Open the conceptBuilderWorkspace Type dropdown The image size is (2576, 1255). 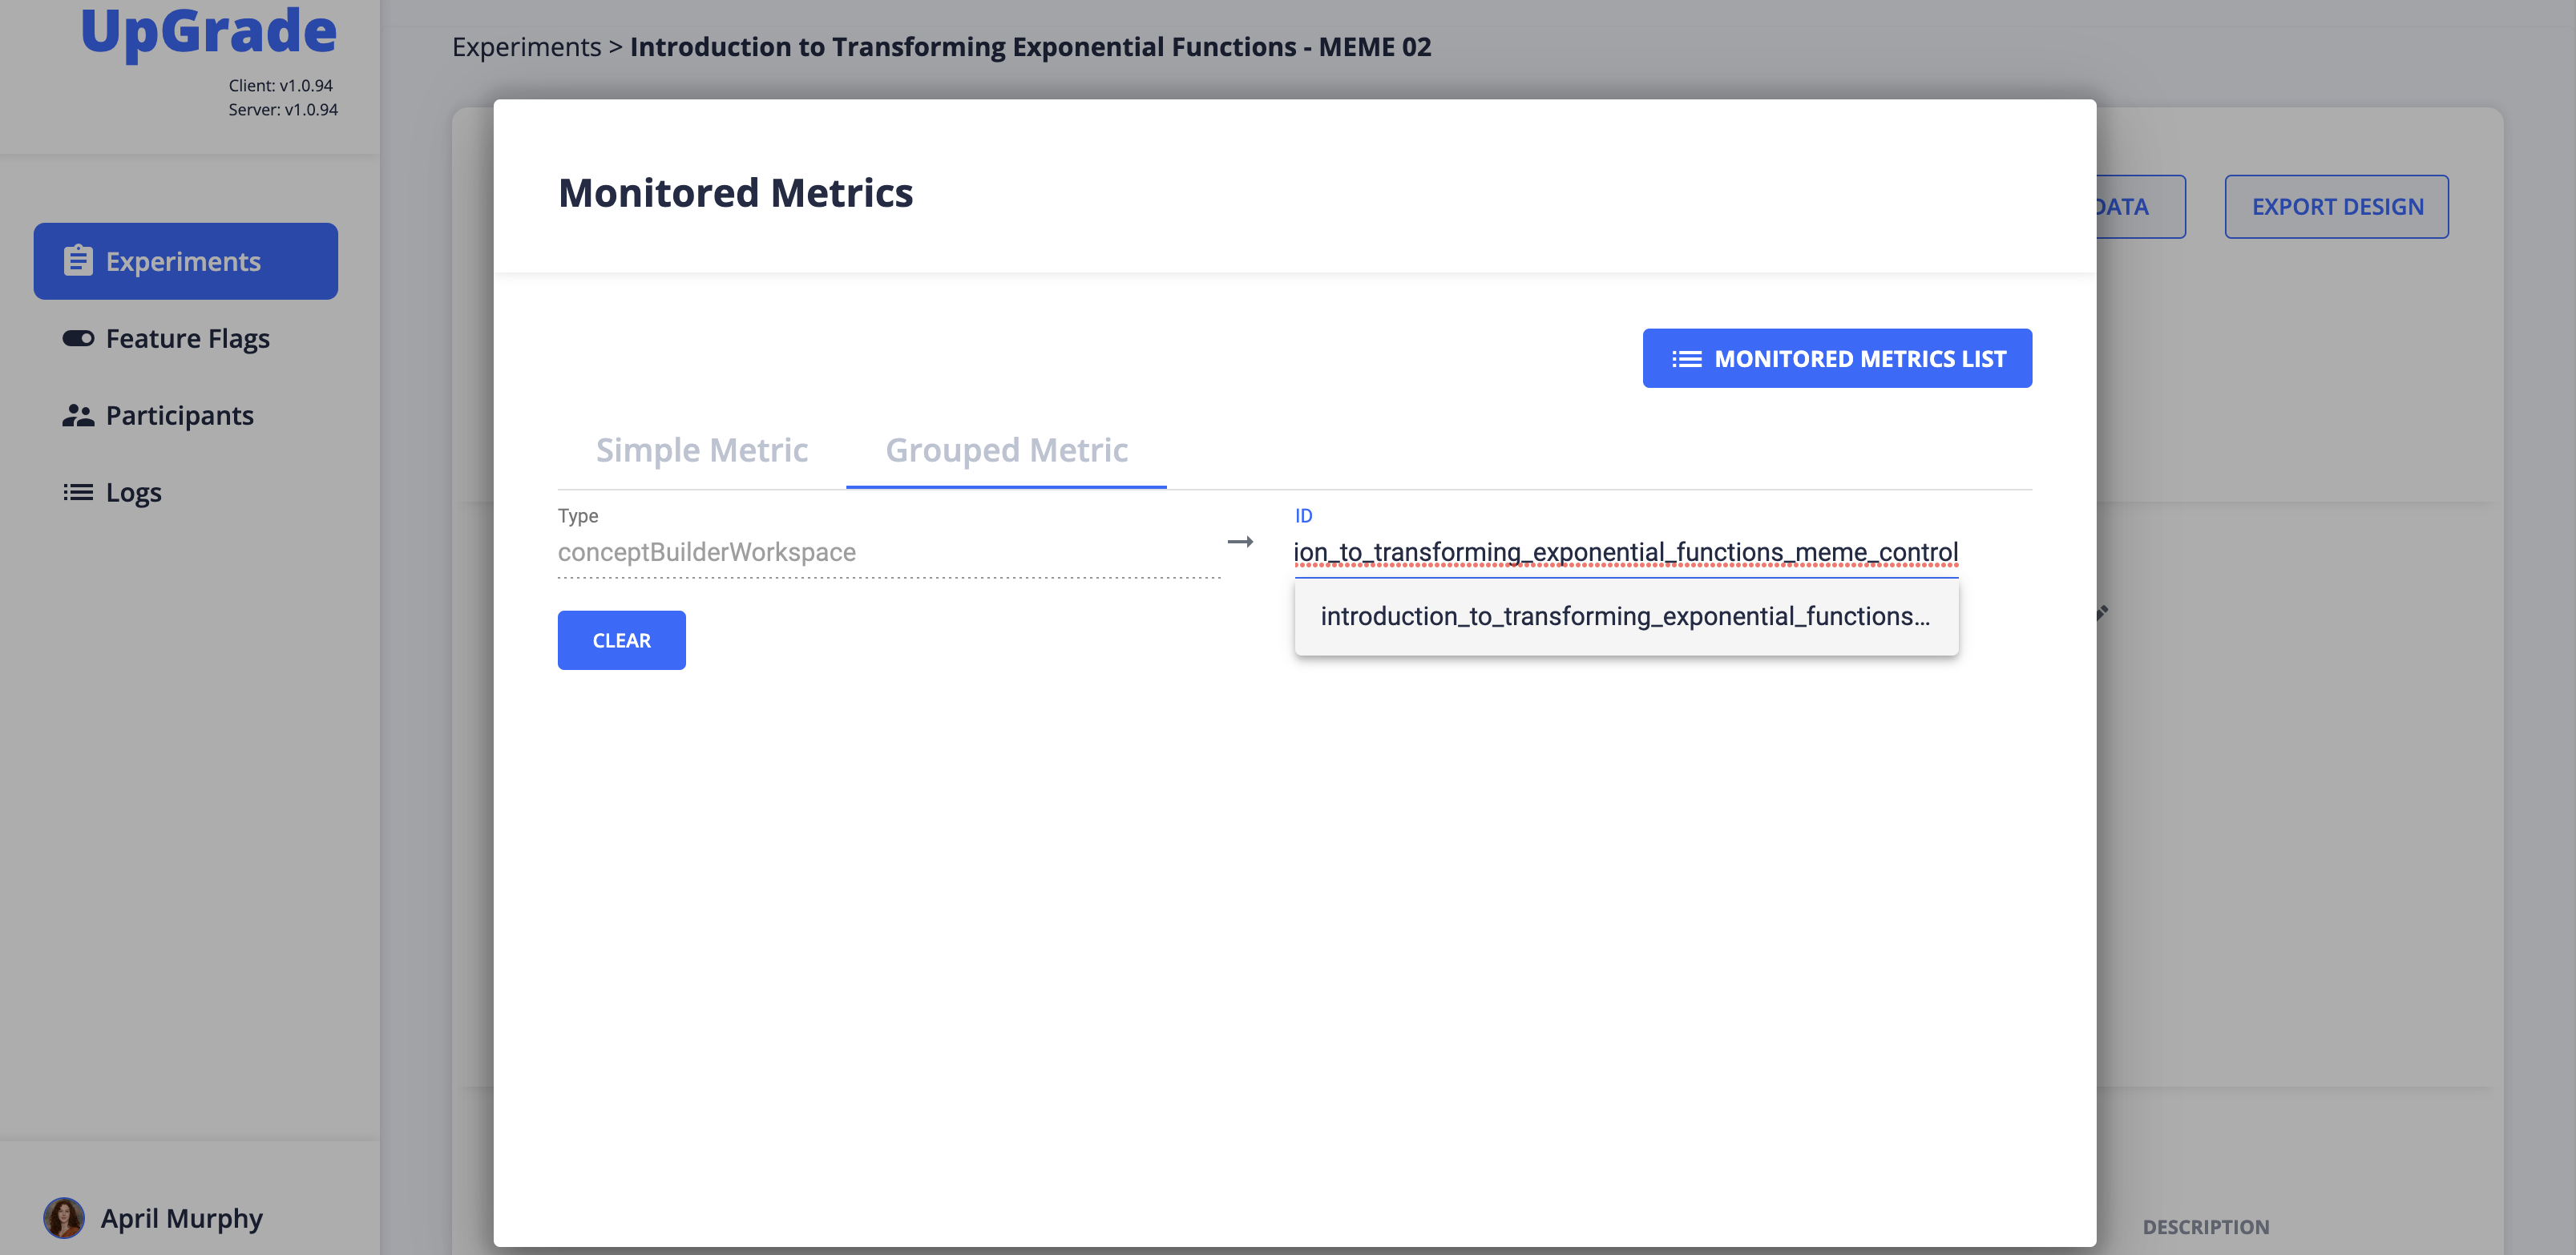(x=890, y=551)
